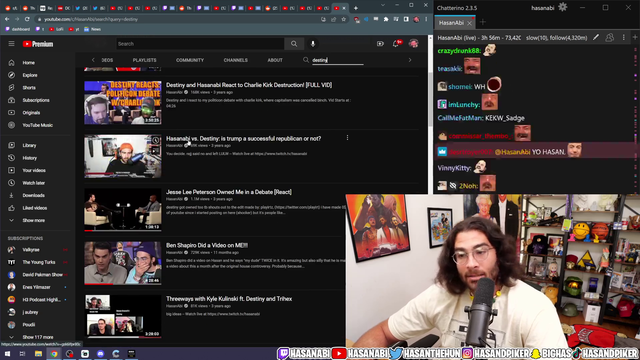Go back in Chrome browser
This screenshot has height=360, width=640.
pyautogui.click(x=7, y=19)
